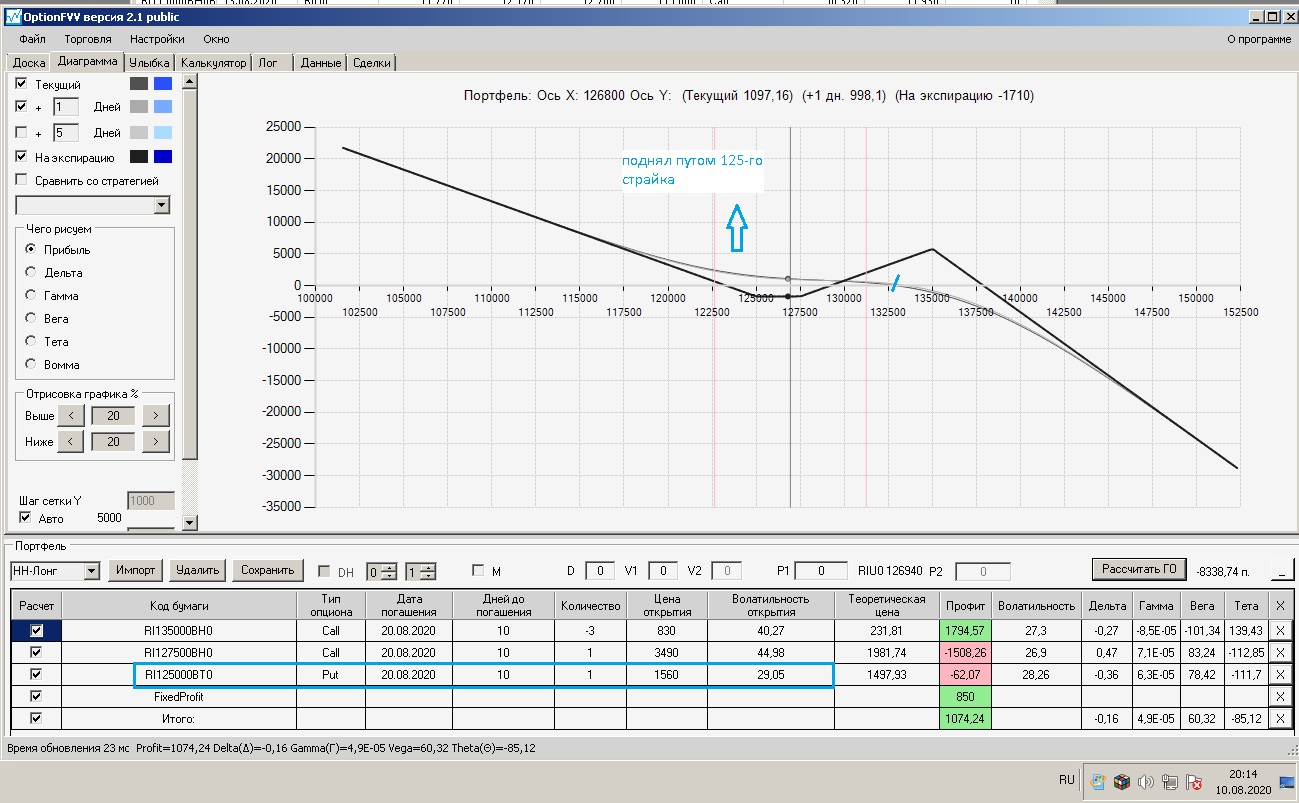Click the first tray icon next to RU
This screenshot has width=1299, height=803.
pos(1097,782)
